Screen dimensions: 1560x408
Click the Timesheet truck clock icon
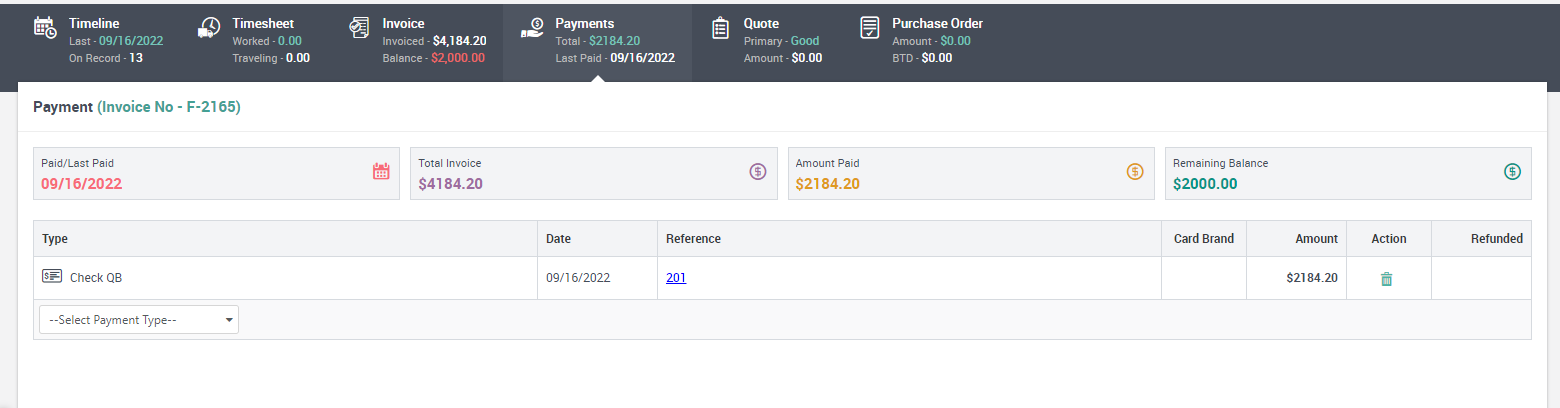click(209, 28)
